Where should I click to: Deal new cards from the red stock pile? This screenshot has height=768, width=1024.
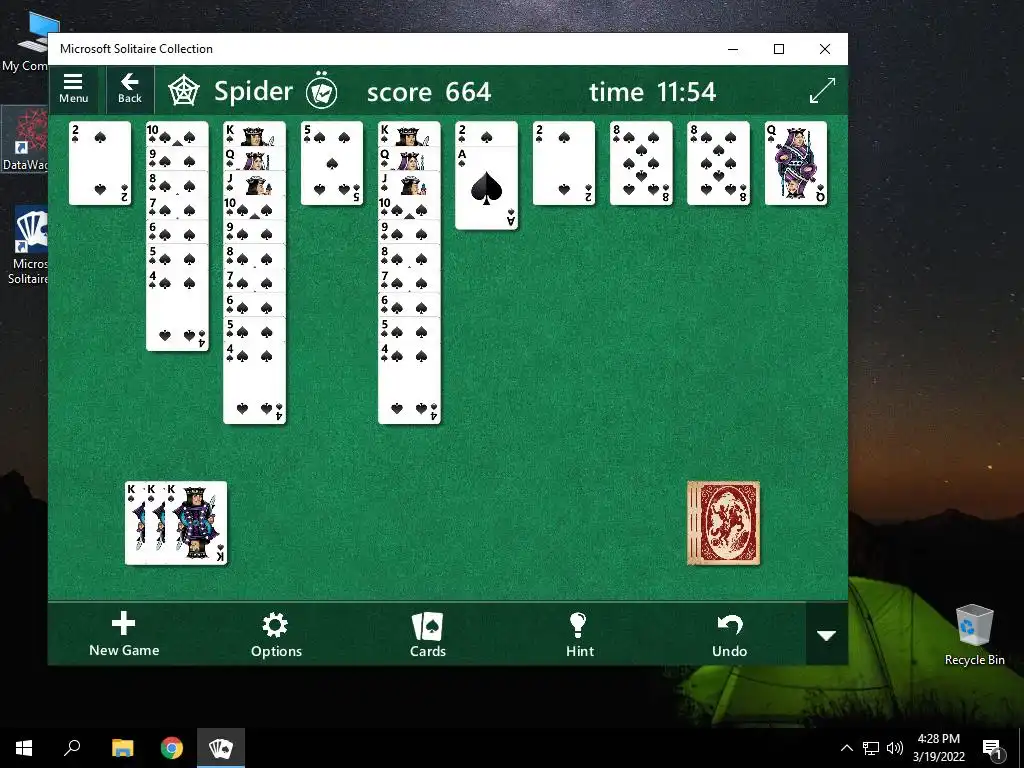(724, 523)
